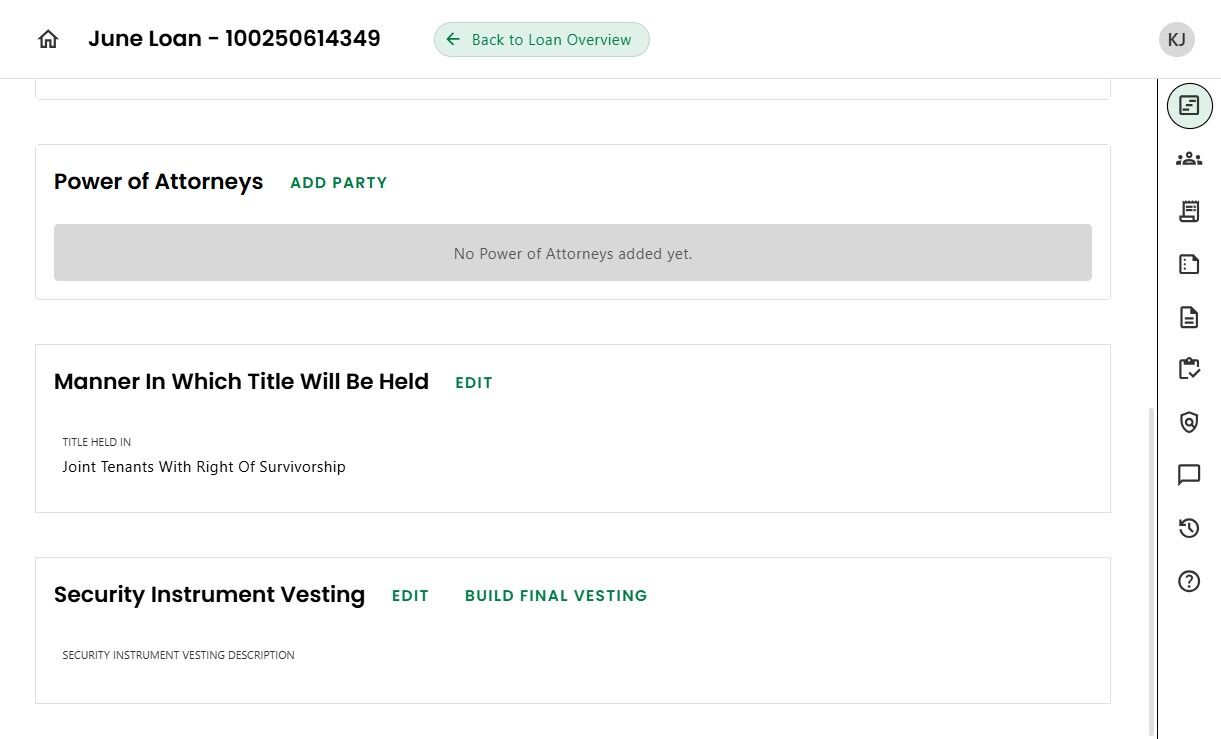Open the document page sidebar icon

click(1189, 317)
